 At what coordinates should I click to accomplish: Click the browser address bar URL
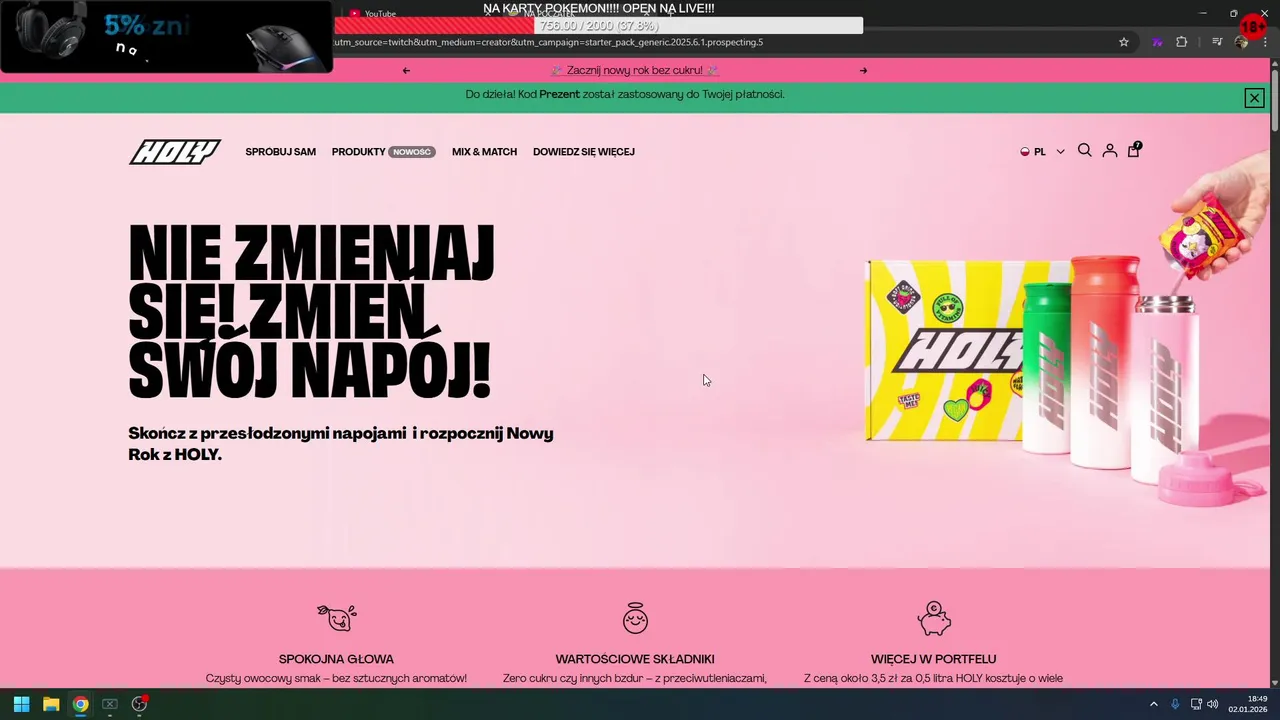pyautogui.click(x=547, y=42)
